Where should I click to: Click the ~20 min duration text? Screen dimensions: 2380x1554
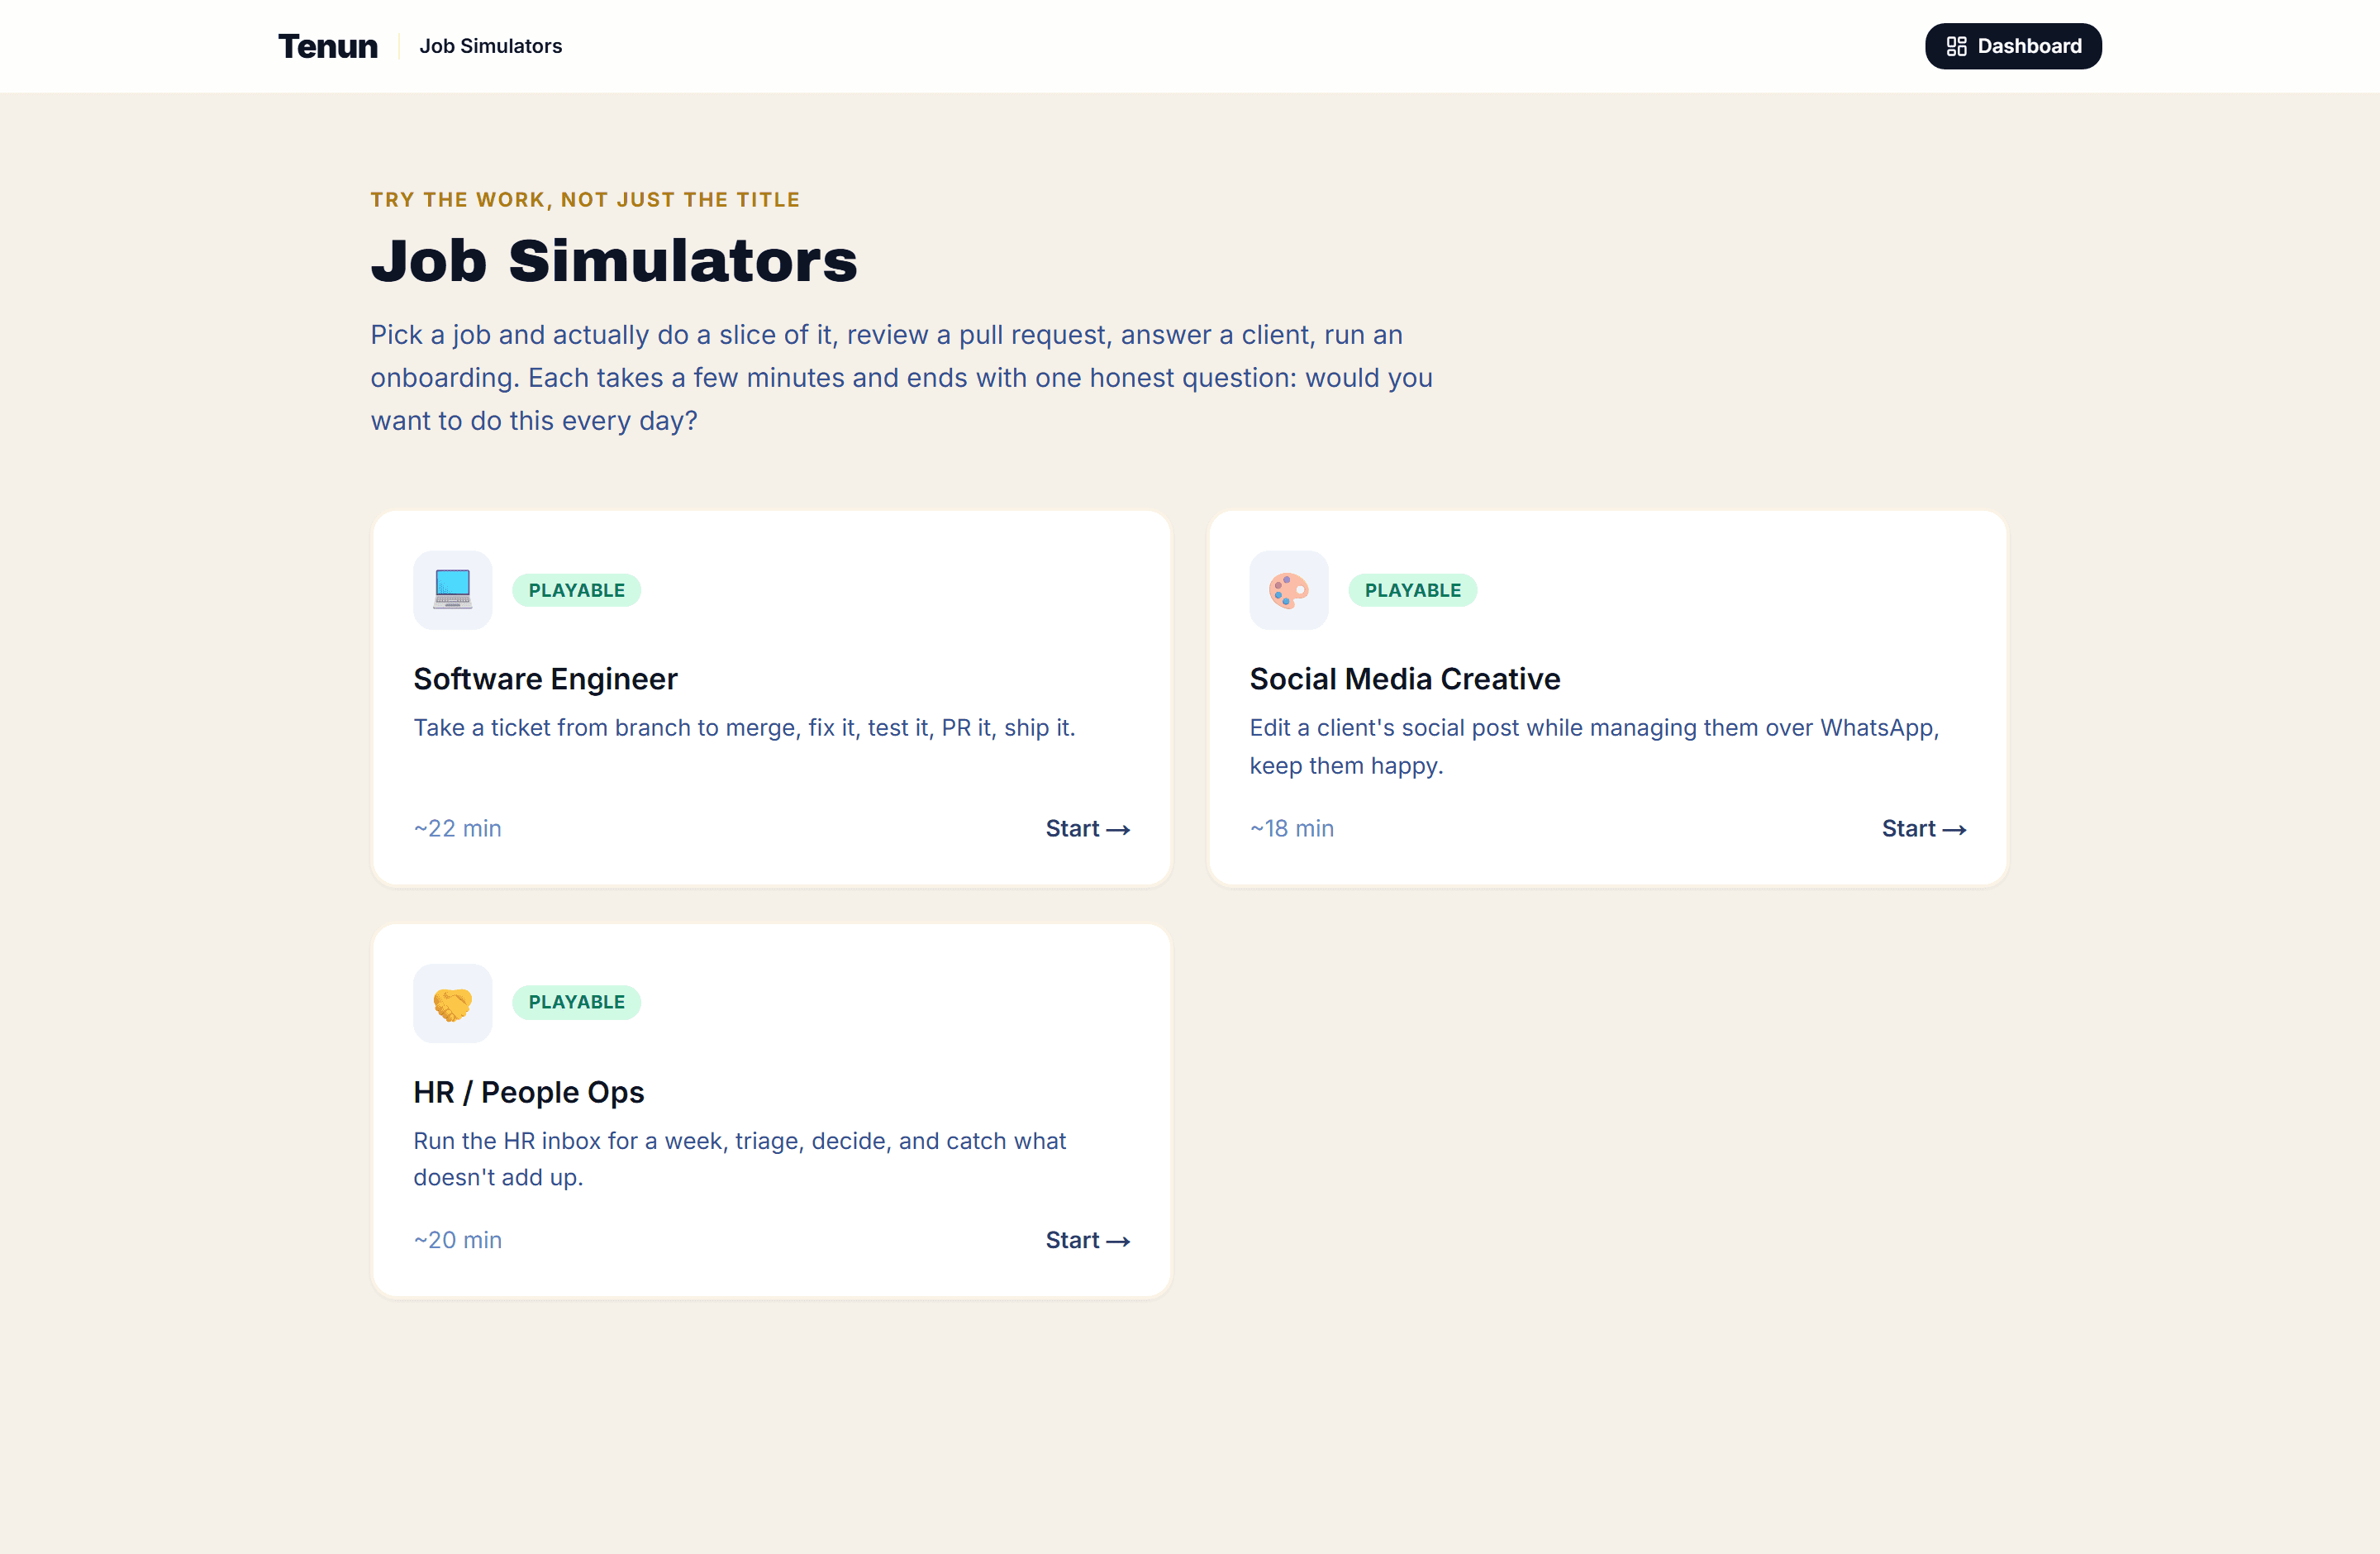[457, 1240]
